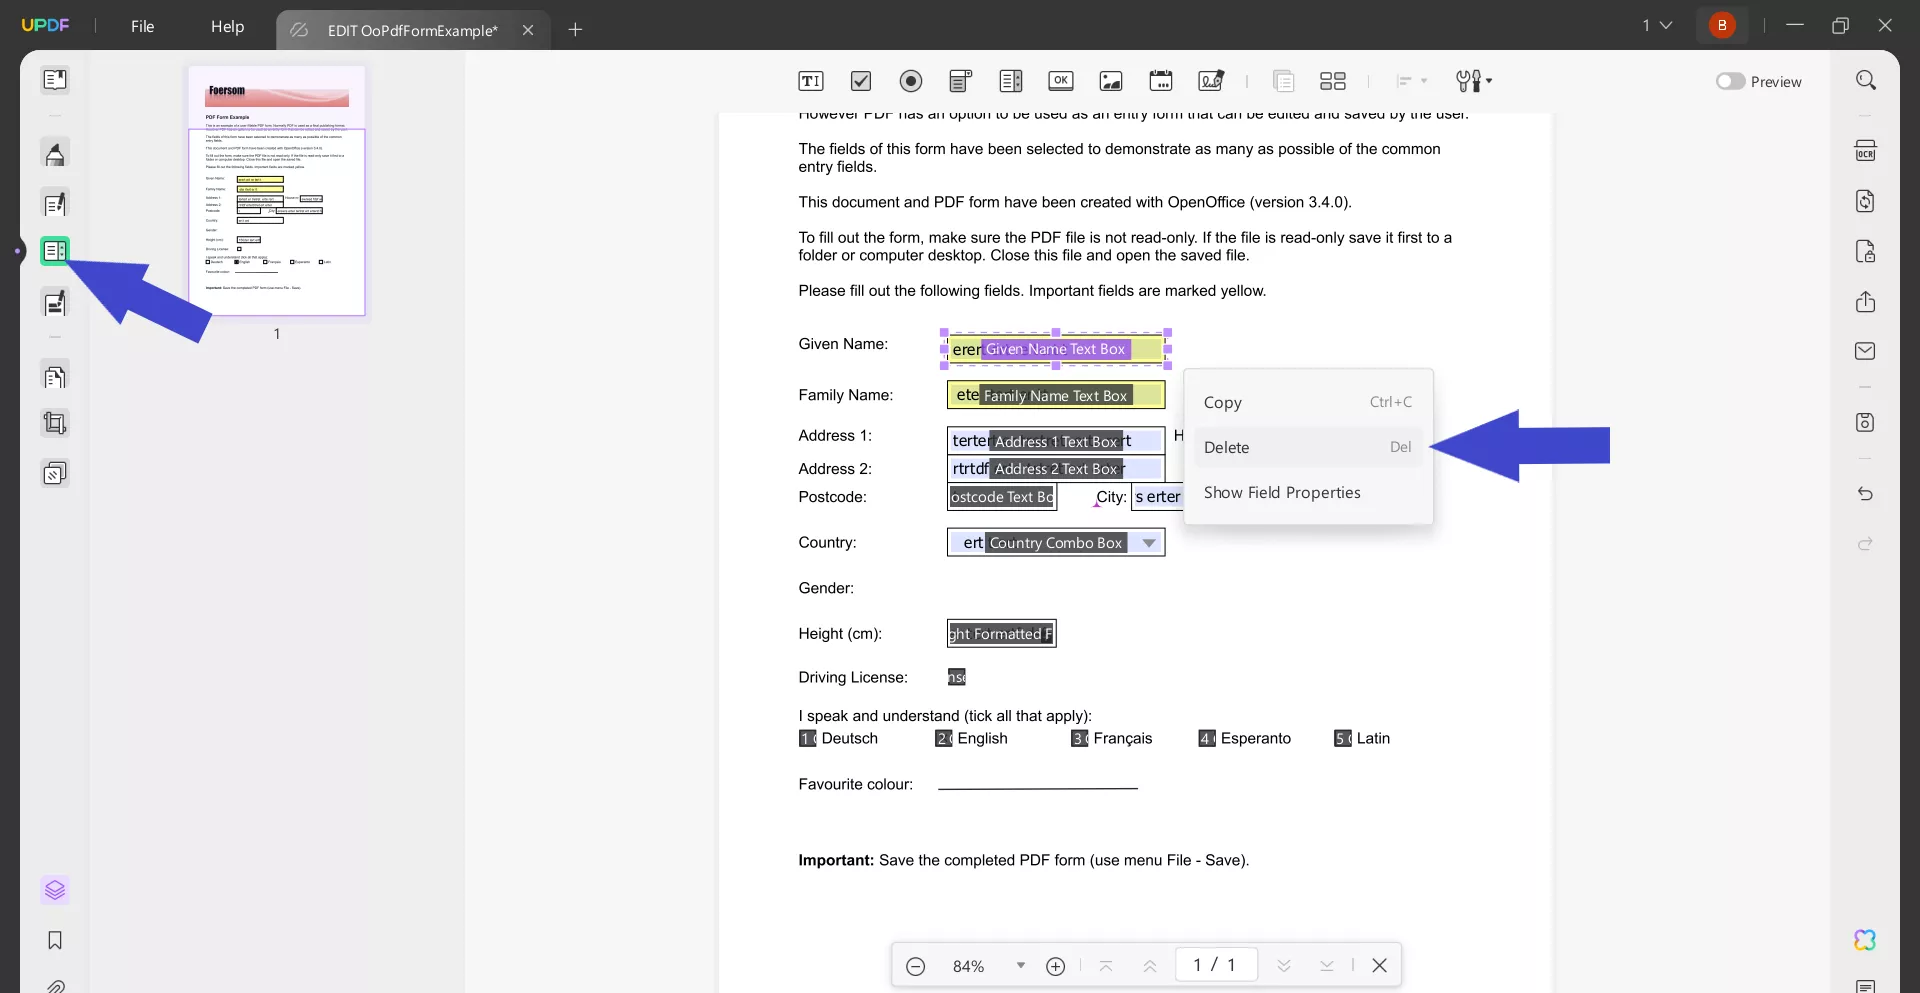Pick the Date Field tool
The image size is (1920, 993).
(x=1160, y=81)
